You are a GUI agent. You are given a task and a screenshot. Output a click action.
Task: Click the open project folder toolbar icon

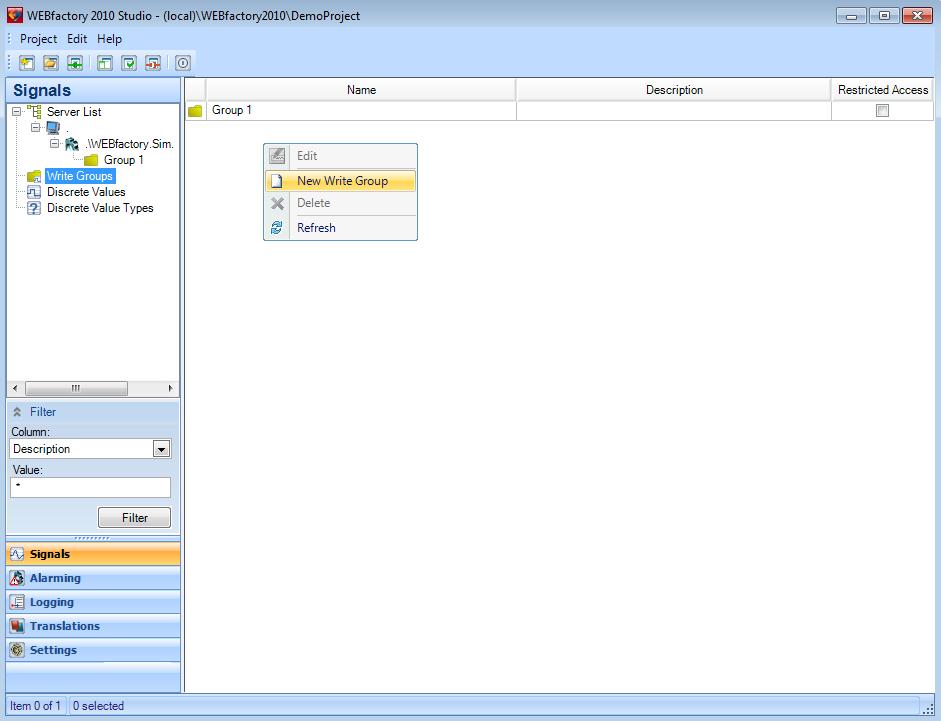(51, 63)
